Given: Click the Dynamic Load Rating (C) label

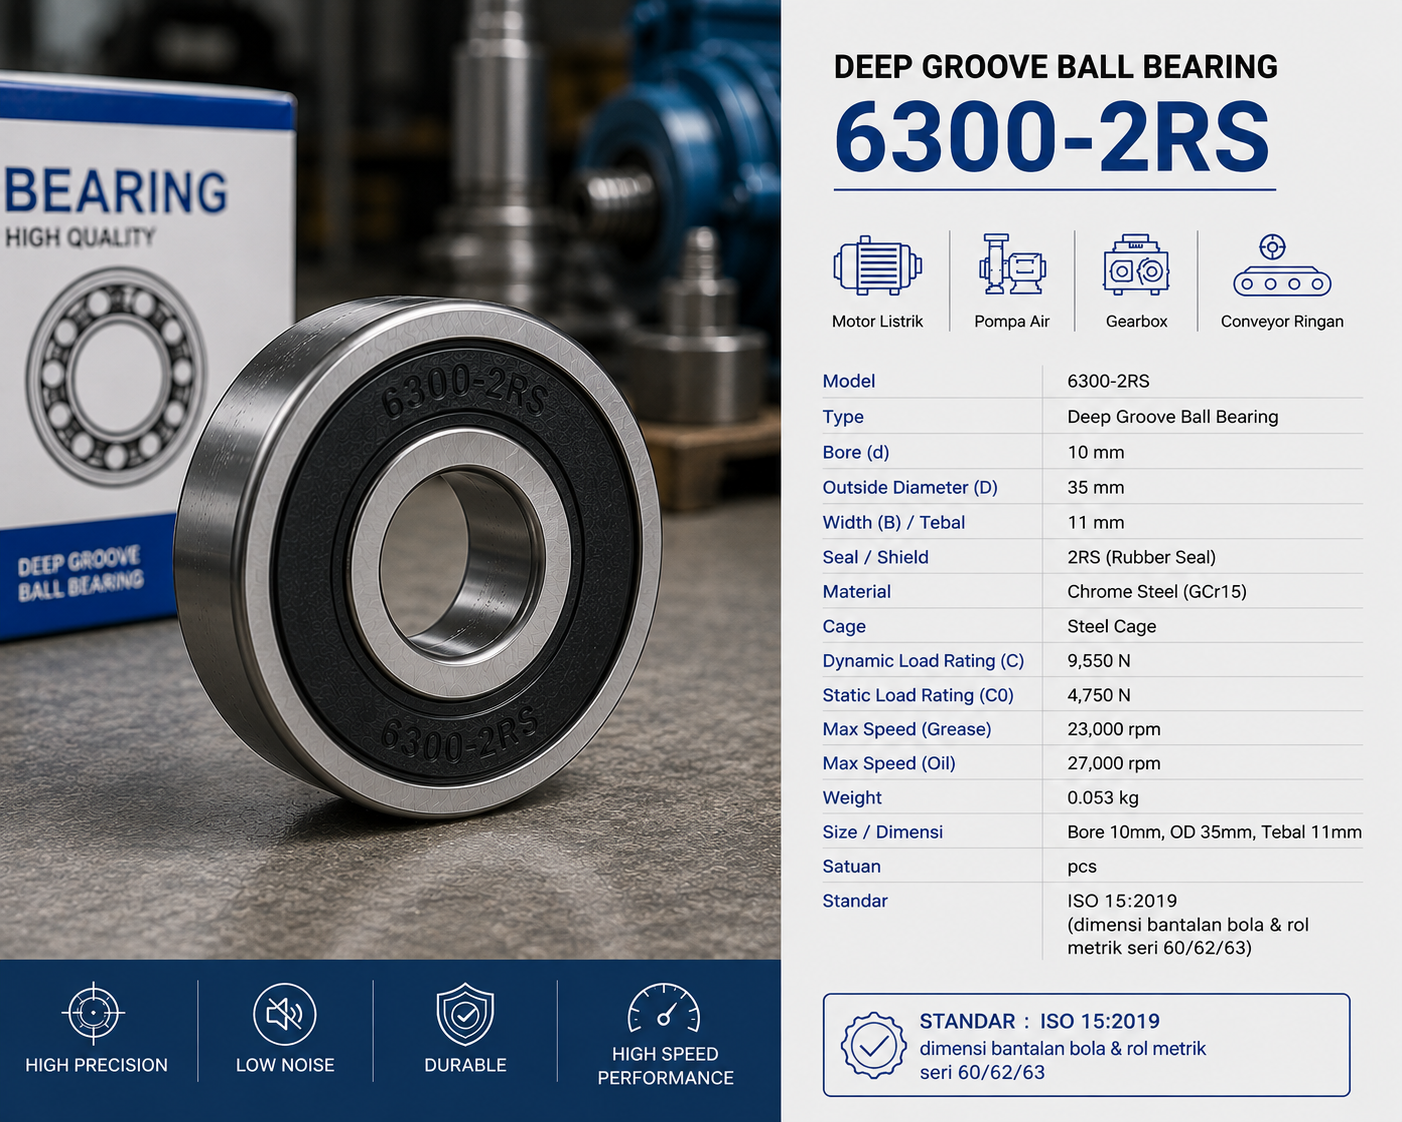Looking at the screenshot, I should [923, 660].
